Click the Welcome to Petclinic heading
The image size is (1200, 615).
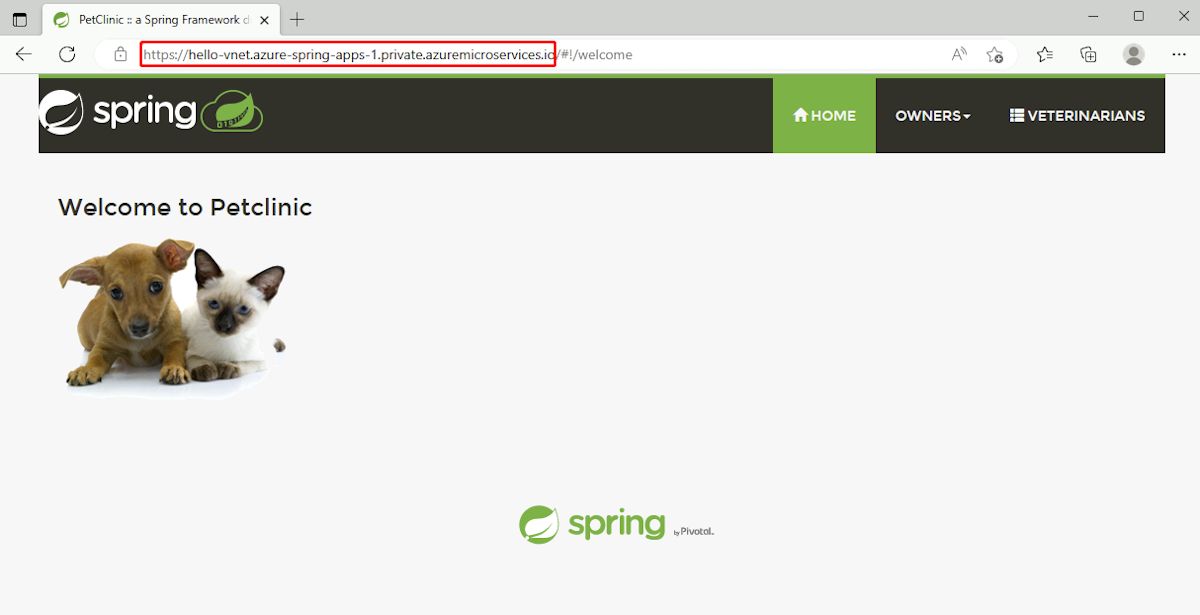pyautogui.click(x=185, y=207)
